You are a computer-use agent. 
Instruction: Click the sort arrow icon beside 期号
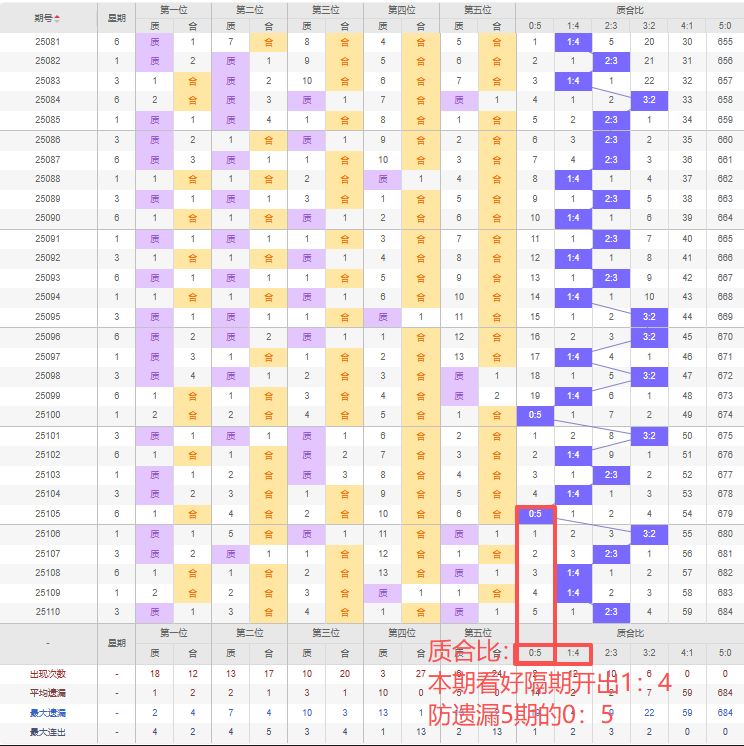[57, 18]
